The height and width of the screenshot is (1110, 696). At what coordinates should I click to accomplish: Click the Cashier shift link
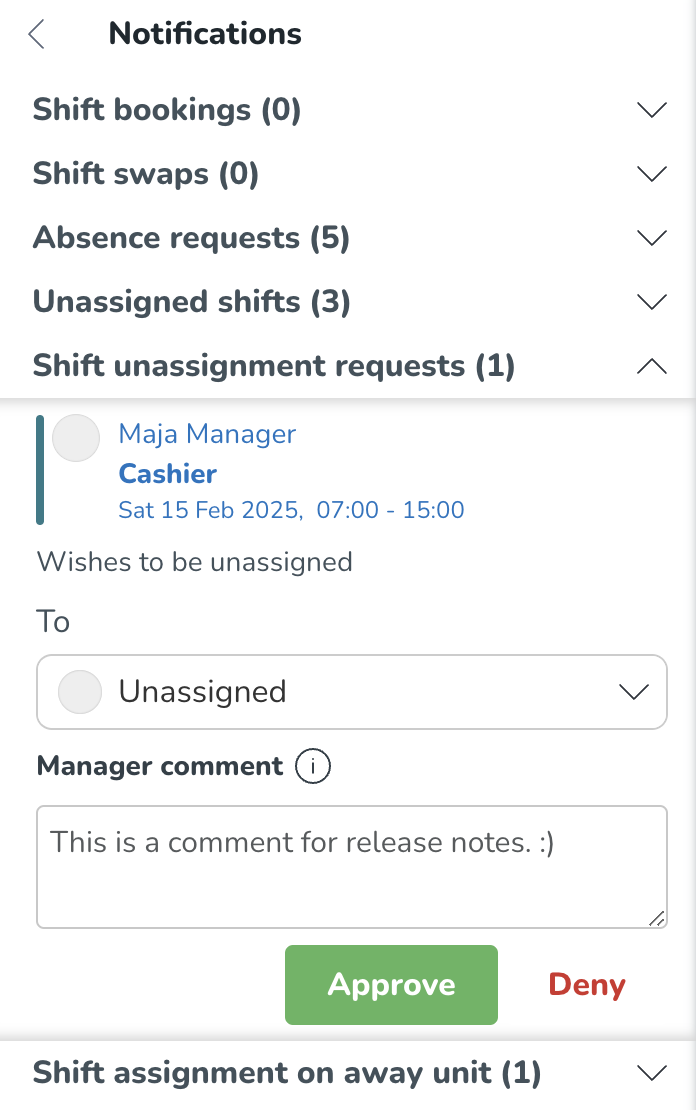tap(168, 474)
